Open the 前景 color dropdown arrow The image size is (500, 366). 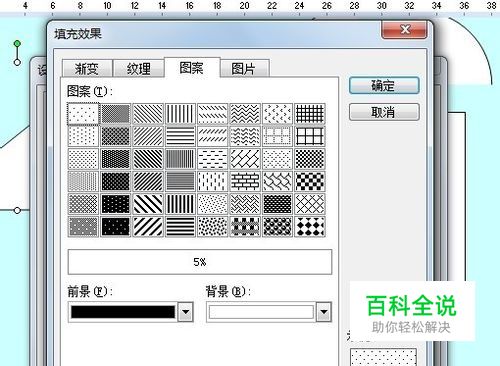(185, 312)
